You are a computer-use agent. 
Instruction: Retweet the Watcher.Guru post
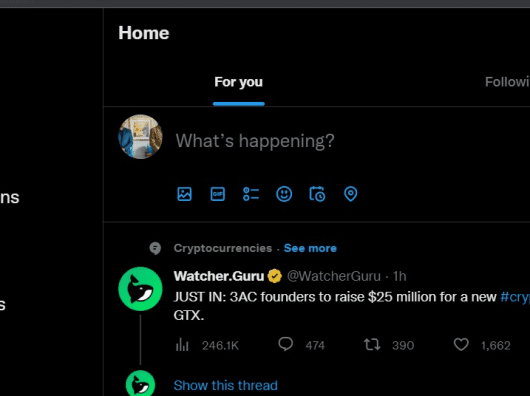point(372,345)
